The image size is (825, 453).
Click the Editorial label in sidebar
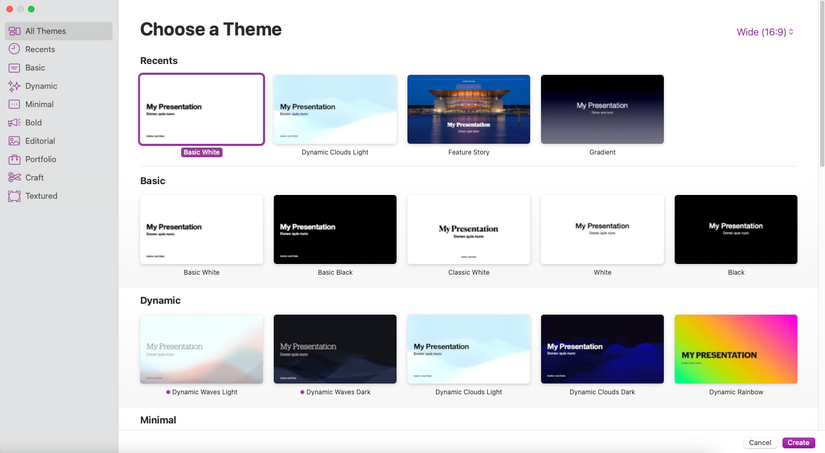click(x=40, y=141)
